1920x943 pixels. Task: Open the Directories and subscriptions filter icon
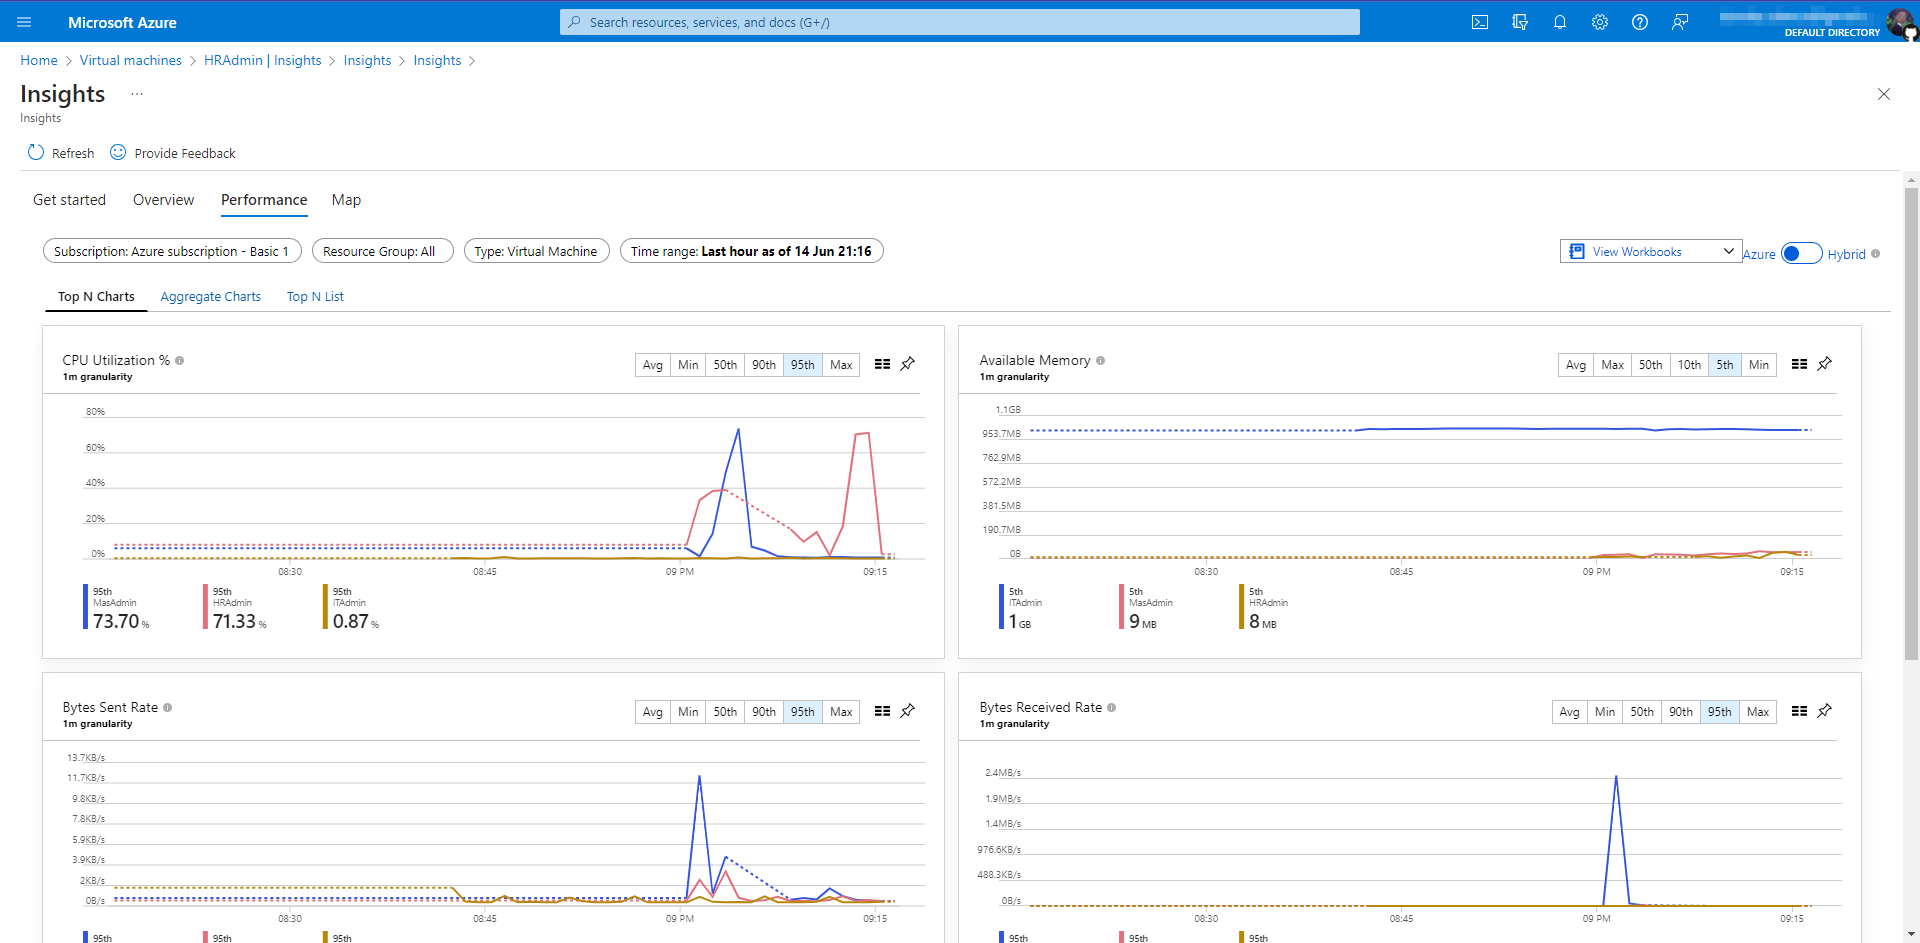coord(1520,22)
